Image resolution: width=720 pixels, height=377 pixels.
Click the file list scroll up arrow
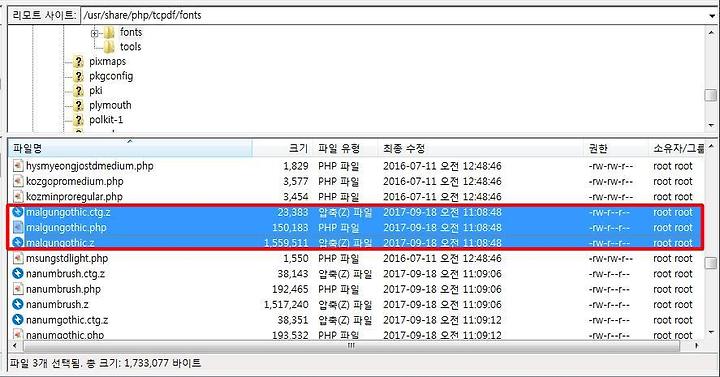[711, 146]
